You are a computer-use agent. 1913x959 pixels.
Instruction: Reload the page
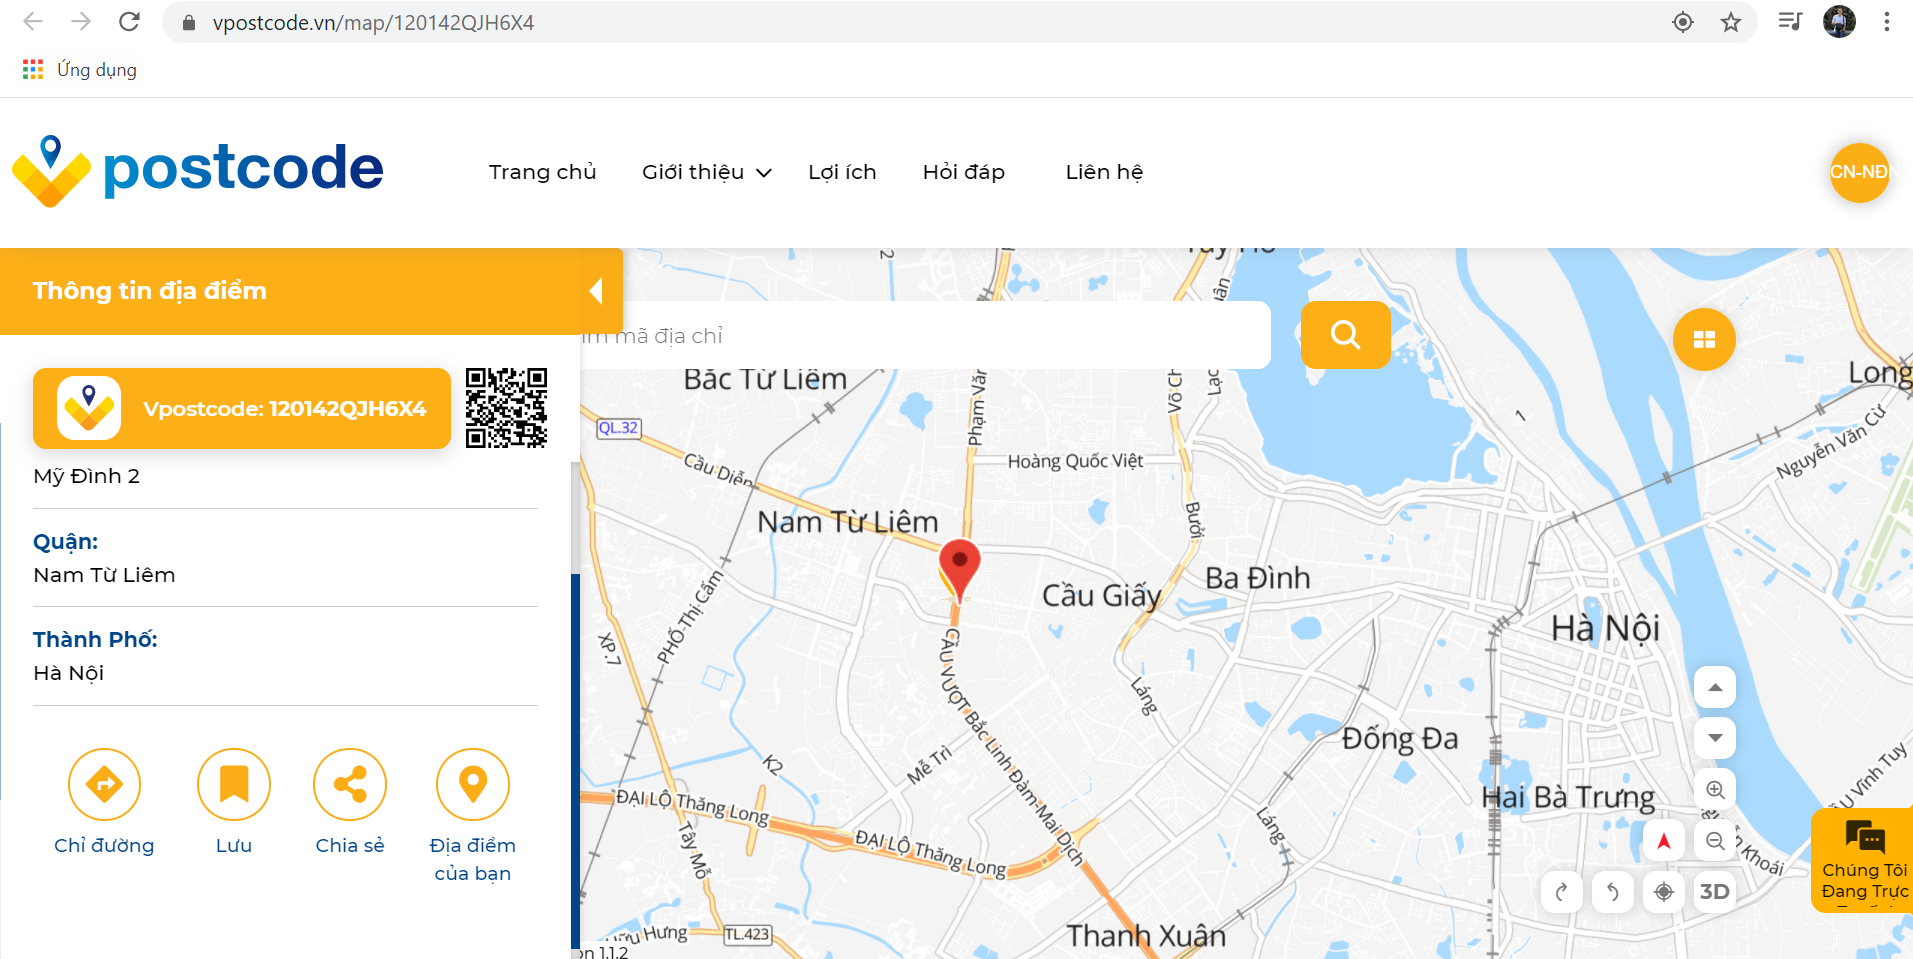click(x=129, y=22)
